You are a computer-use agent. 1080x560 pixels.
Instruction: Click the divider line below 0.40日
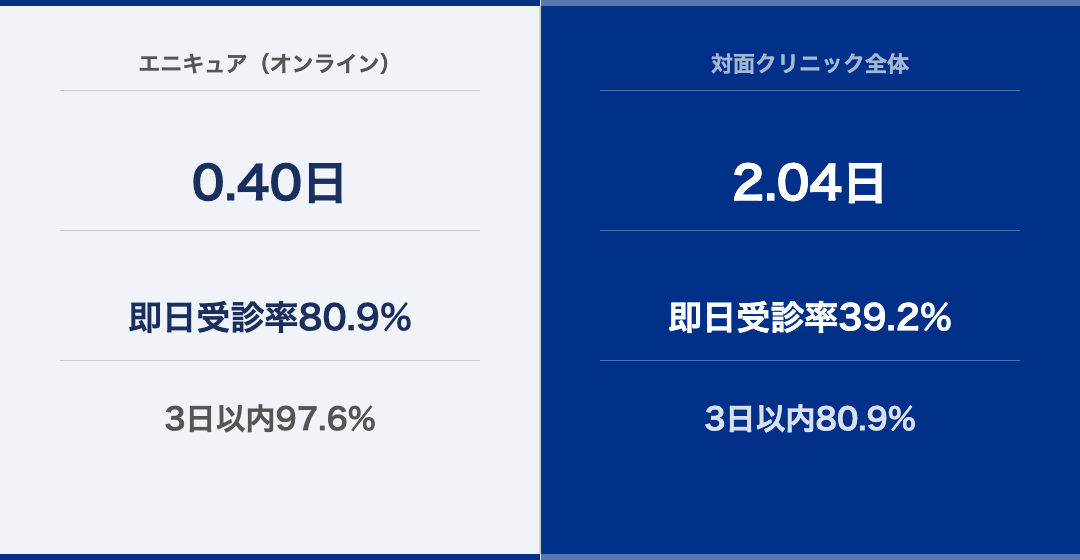pos(269,230)
